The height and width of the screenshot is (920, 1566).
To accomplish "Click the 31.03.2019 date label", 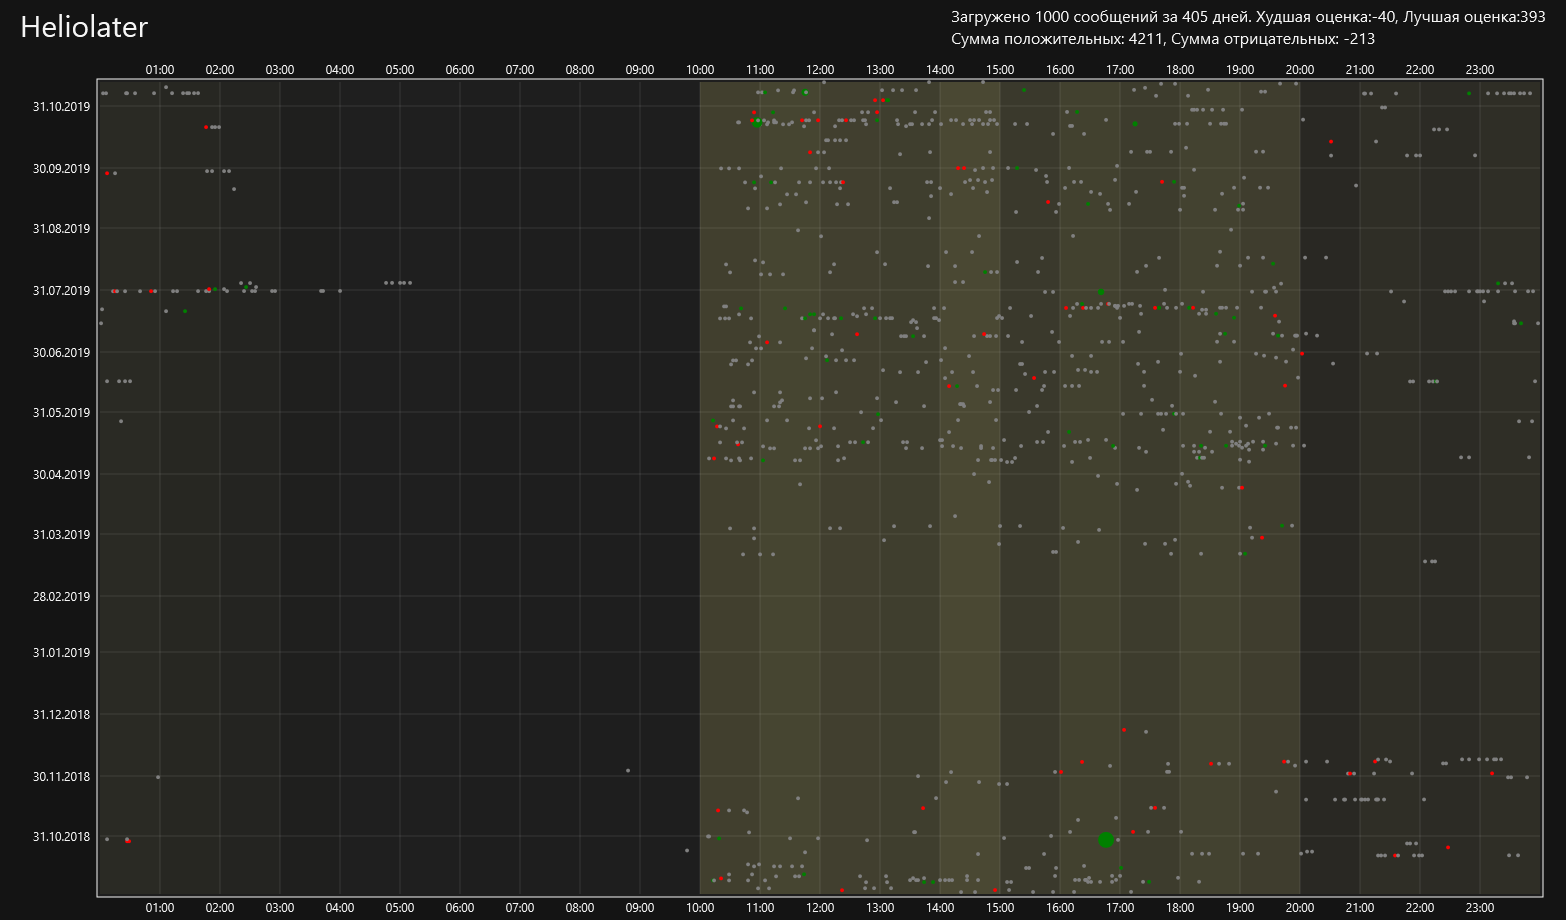I will click(x=61, y=534).
